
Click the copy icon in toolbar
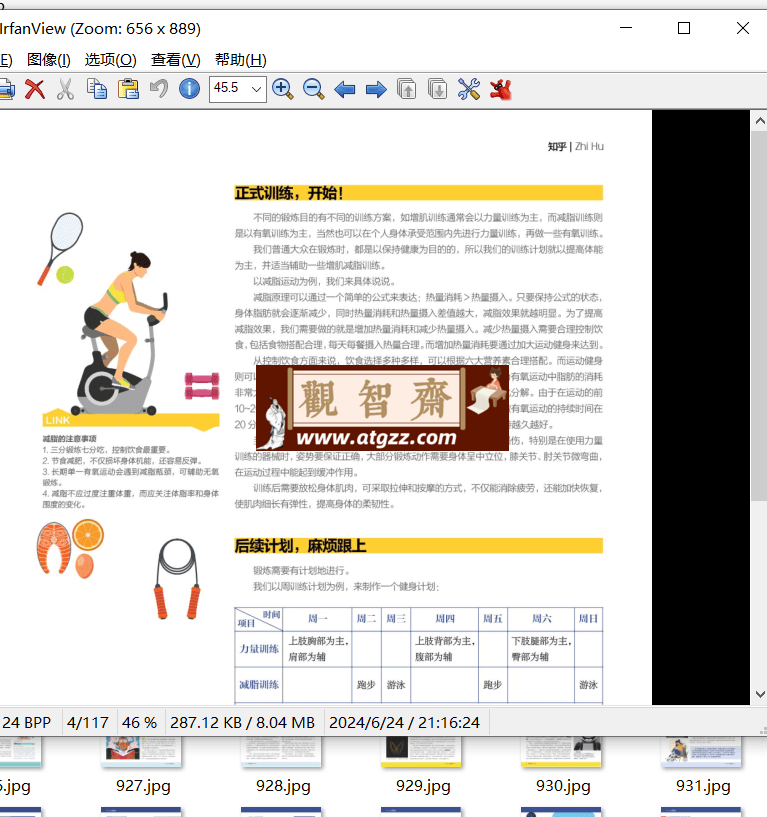(x=96, y=89)
